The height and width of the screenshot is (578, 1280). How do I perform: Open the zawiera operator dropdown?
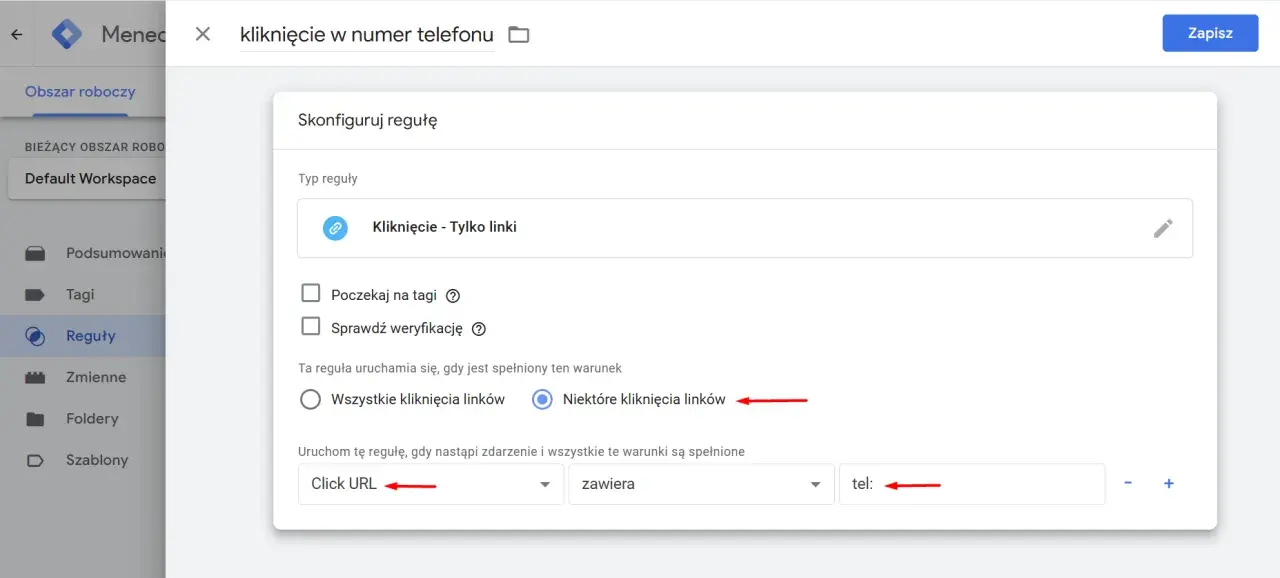tap(701, 484)
